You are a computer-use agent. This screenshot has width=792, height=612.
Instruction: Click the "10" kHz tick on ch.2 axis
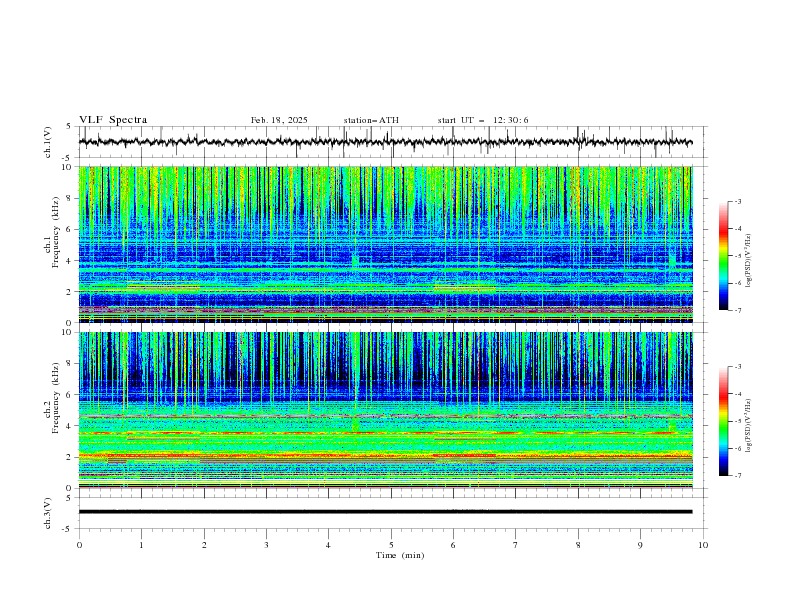[x=68, y=332]
